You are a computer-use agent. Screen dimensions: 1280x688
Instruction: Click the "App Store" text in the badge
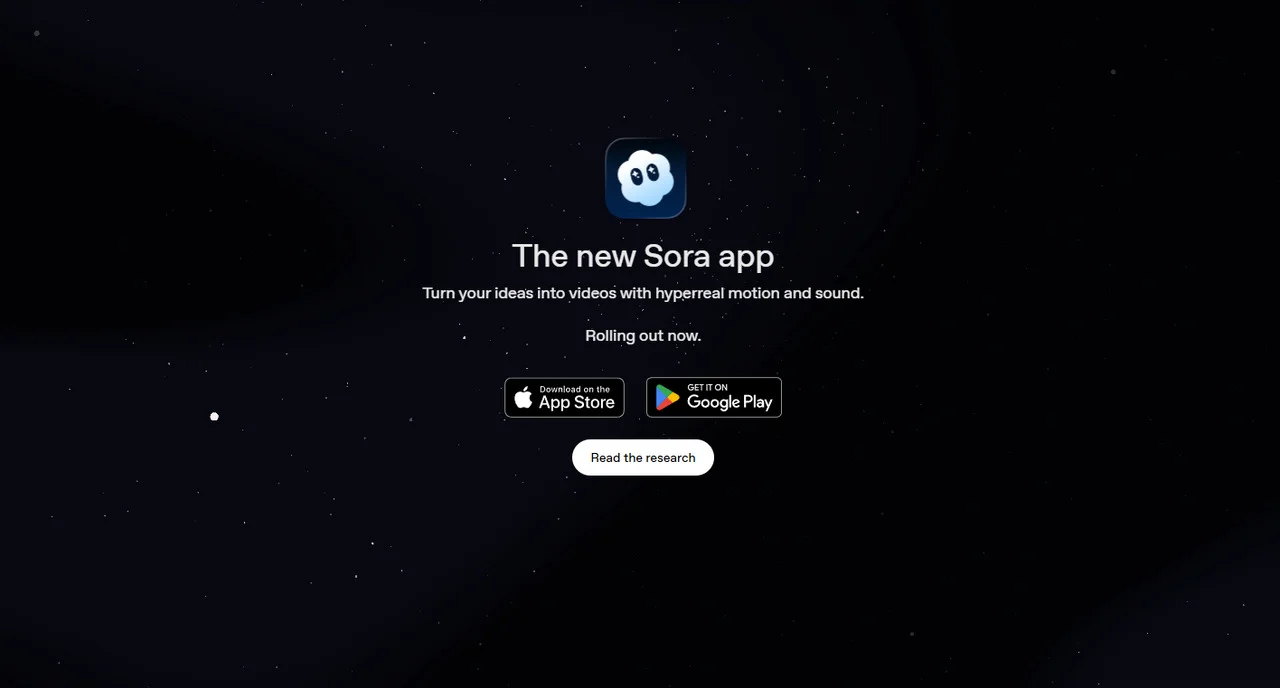tap(577, 403)
